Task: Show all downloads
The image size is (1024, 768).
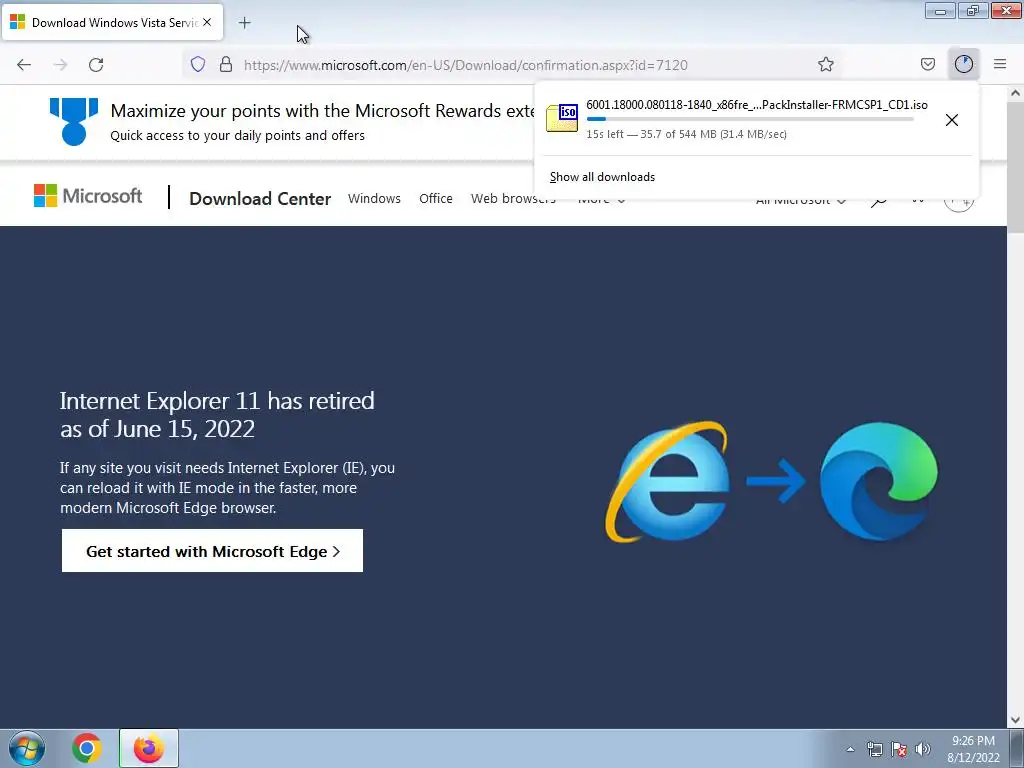Action: (602, 177)
